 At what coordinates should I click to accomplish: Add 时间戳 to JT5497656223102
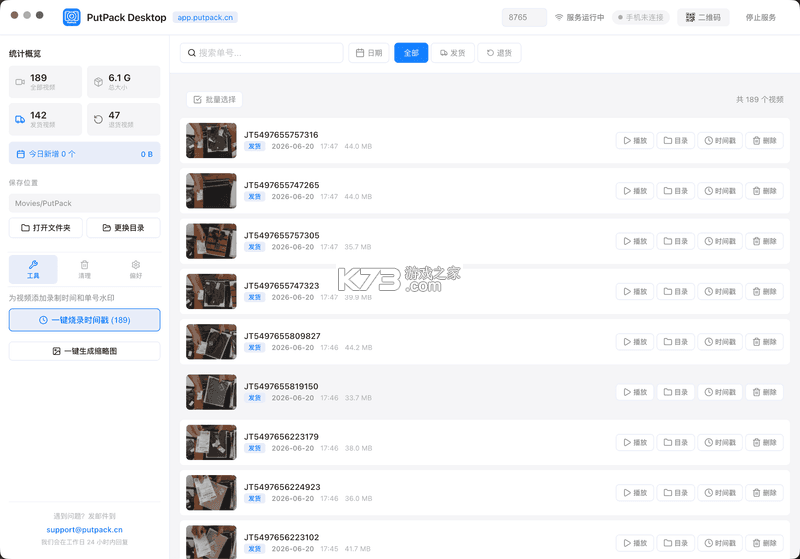tap(720, 543)
